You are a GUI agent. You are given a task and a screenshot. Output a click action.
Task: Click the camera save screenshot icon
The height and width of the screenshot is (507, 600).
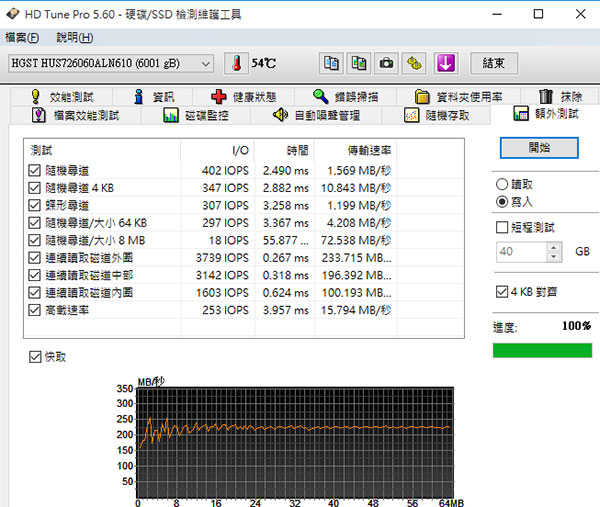point(386,63)
